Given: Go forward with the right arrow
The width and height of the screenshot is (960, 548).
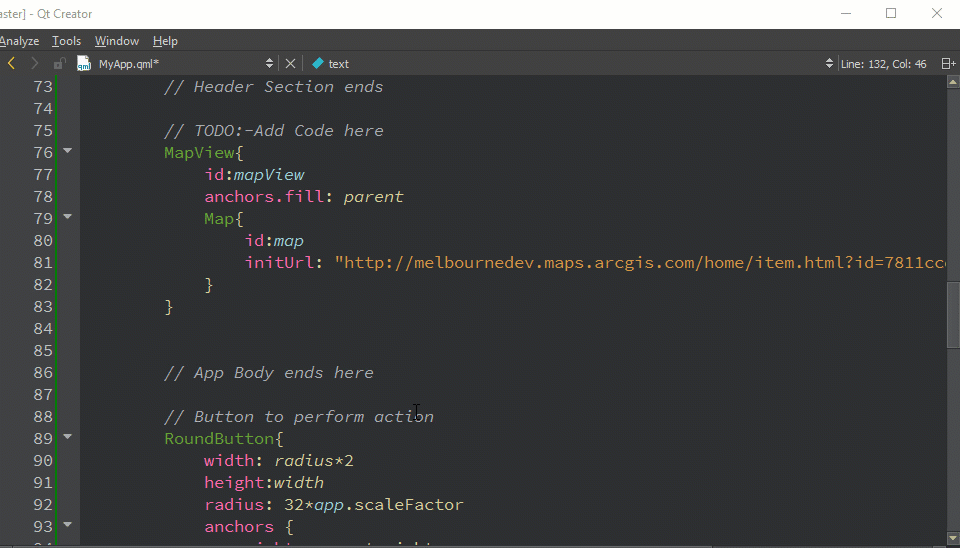Looking at the screenshot, I should [x=34, y=63].
